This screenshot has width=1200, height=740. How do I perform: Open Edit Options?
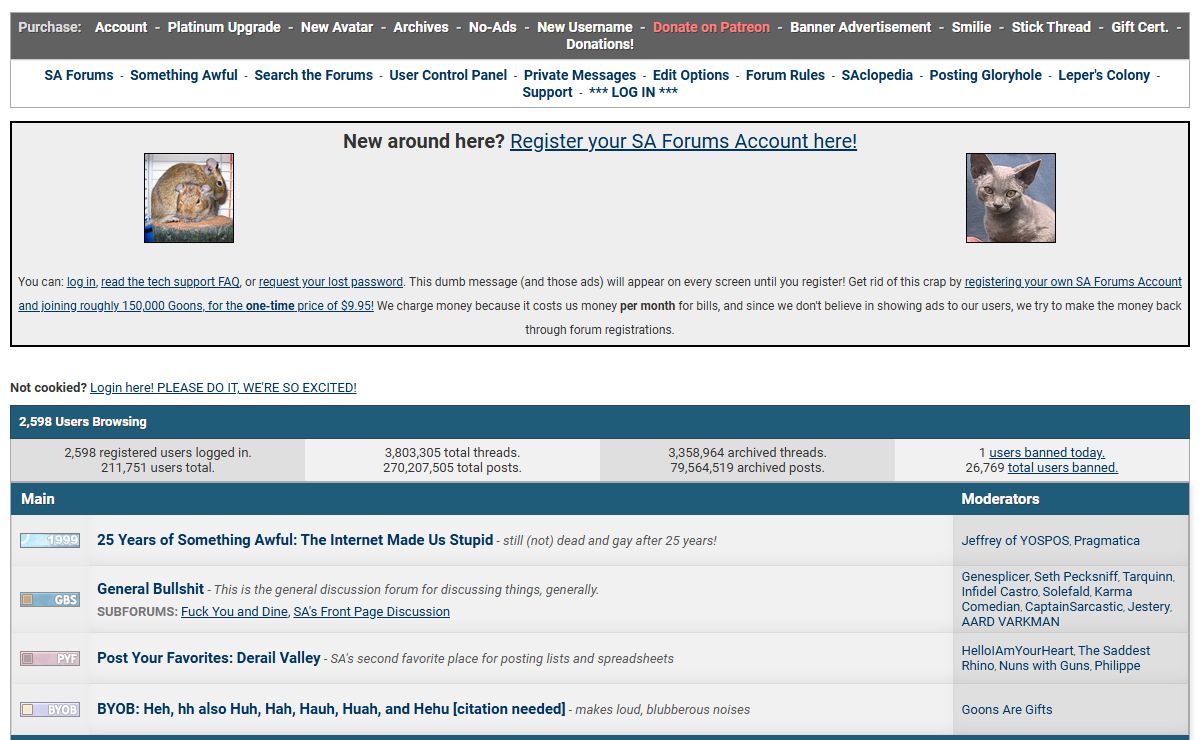coord(691,75)
